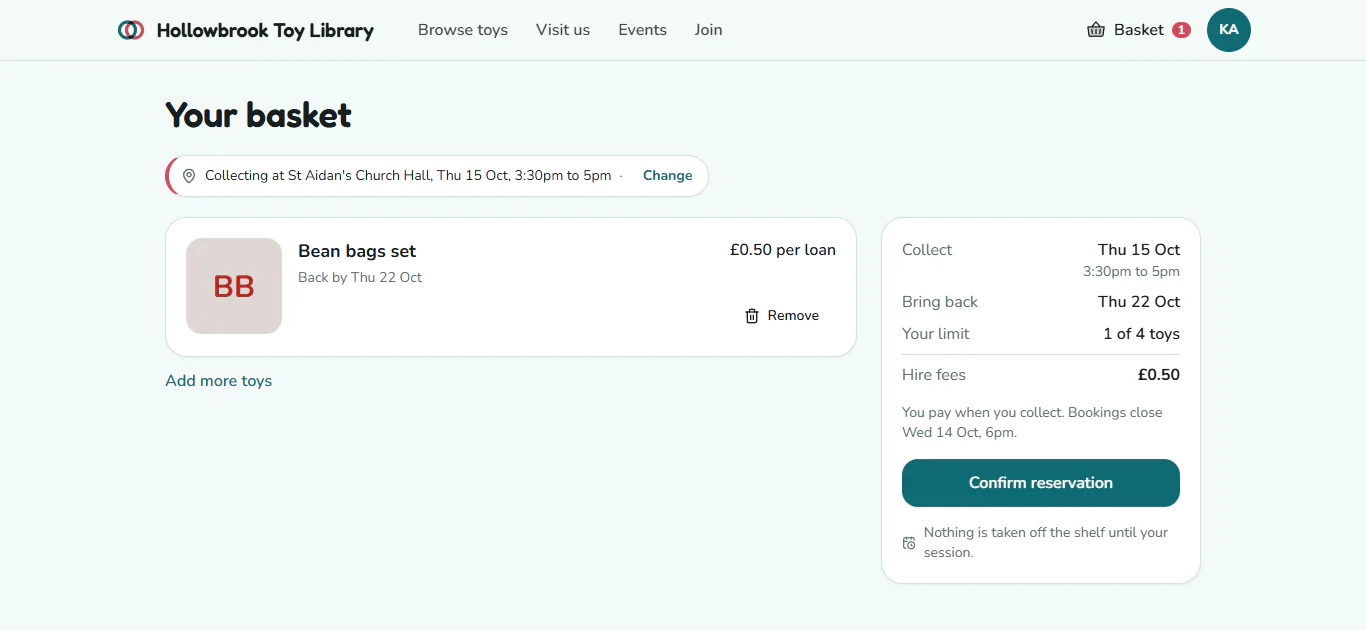1366x630 pixels.
Task: Click the 'Back by Thu 22 Oct' text
Action: (x=360, y=277)
